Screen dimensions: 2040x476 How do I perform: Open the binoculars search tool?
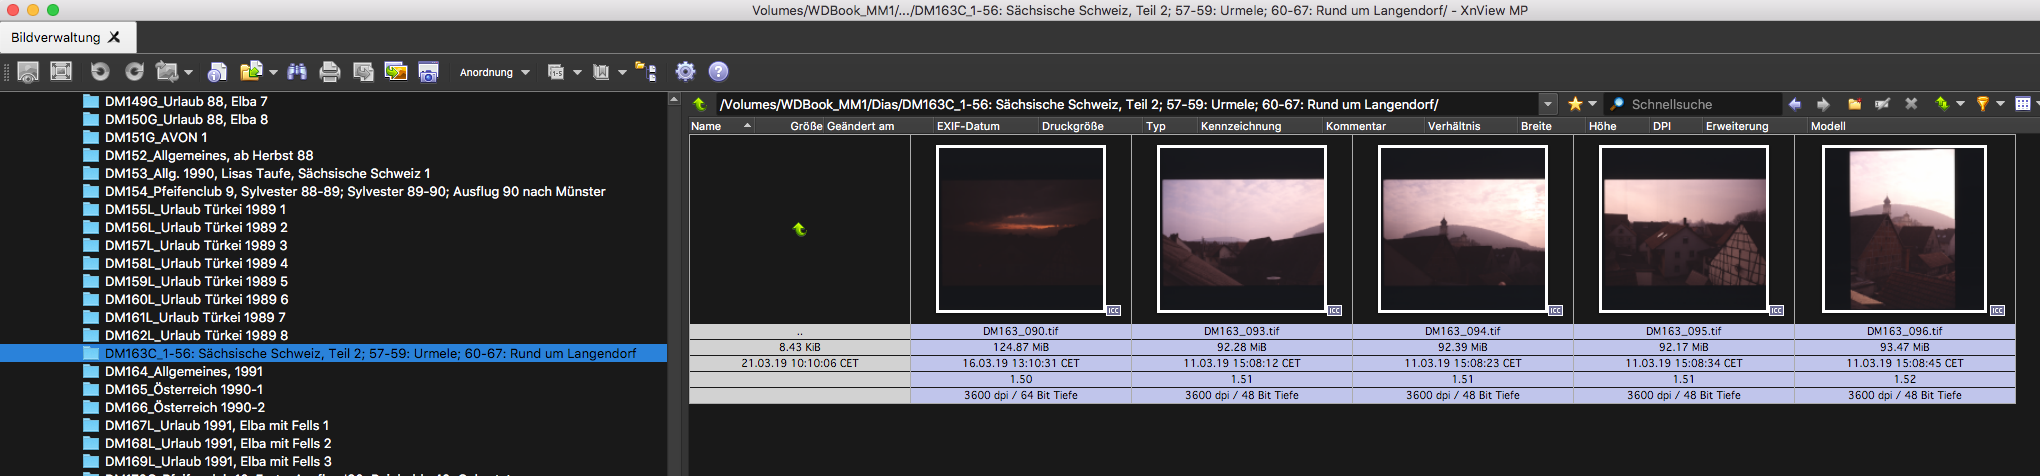297,72
